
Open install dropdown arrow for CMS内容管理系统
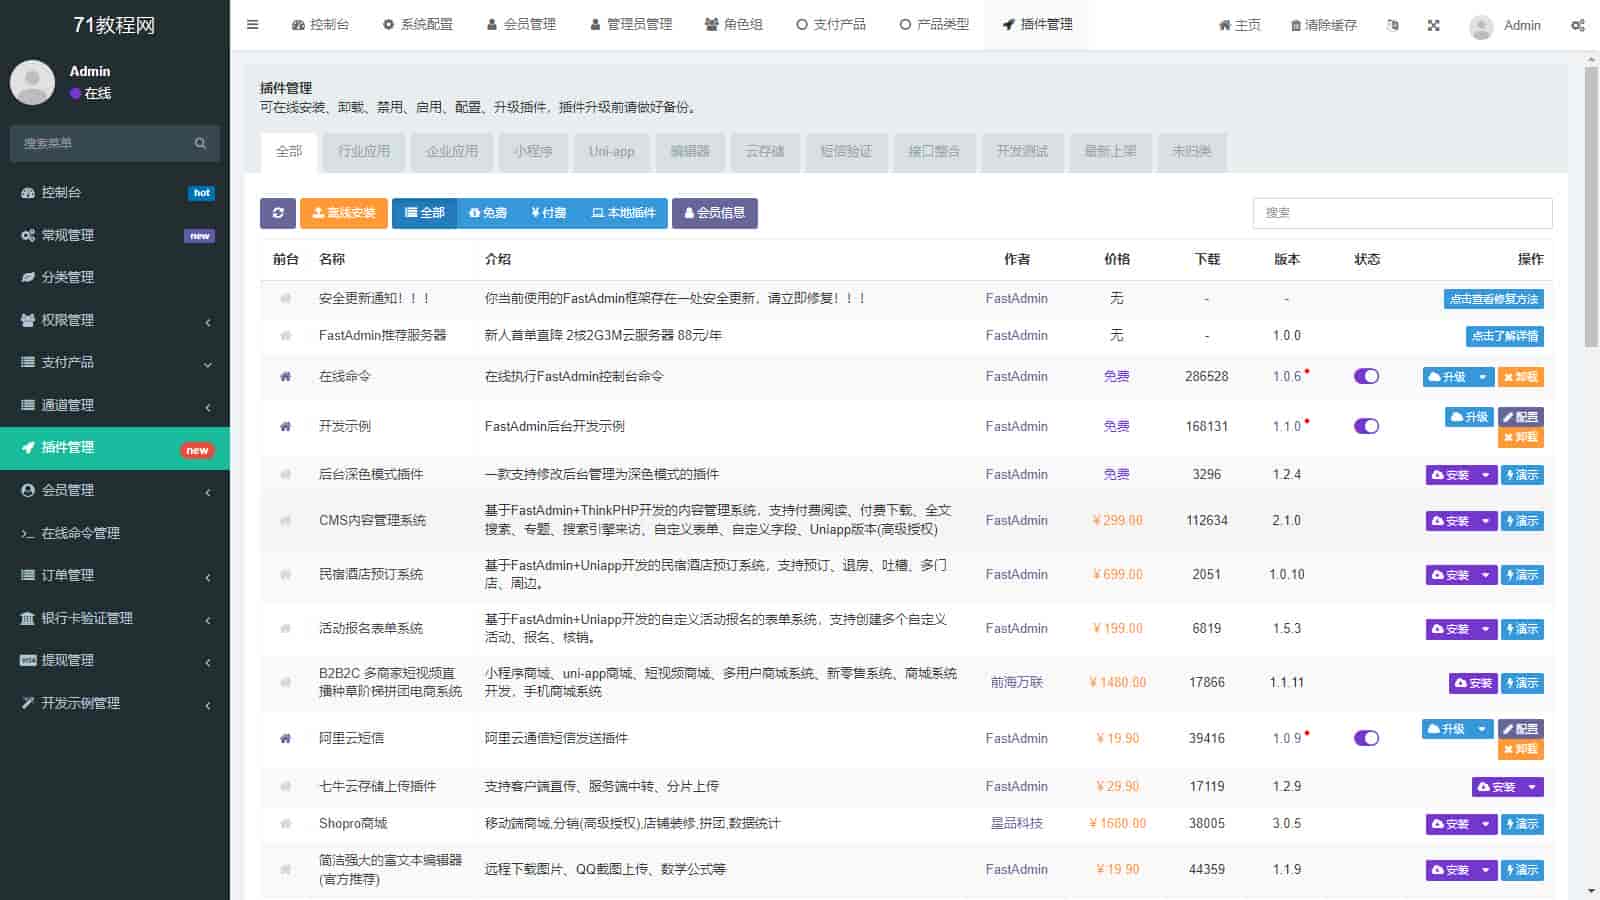point(1486,521)
